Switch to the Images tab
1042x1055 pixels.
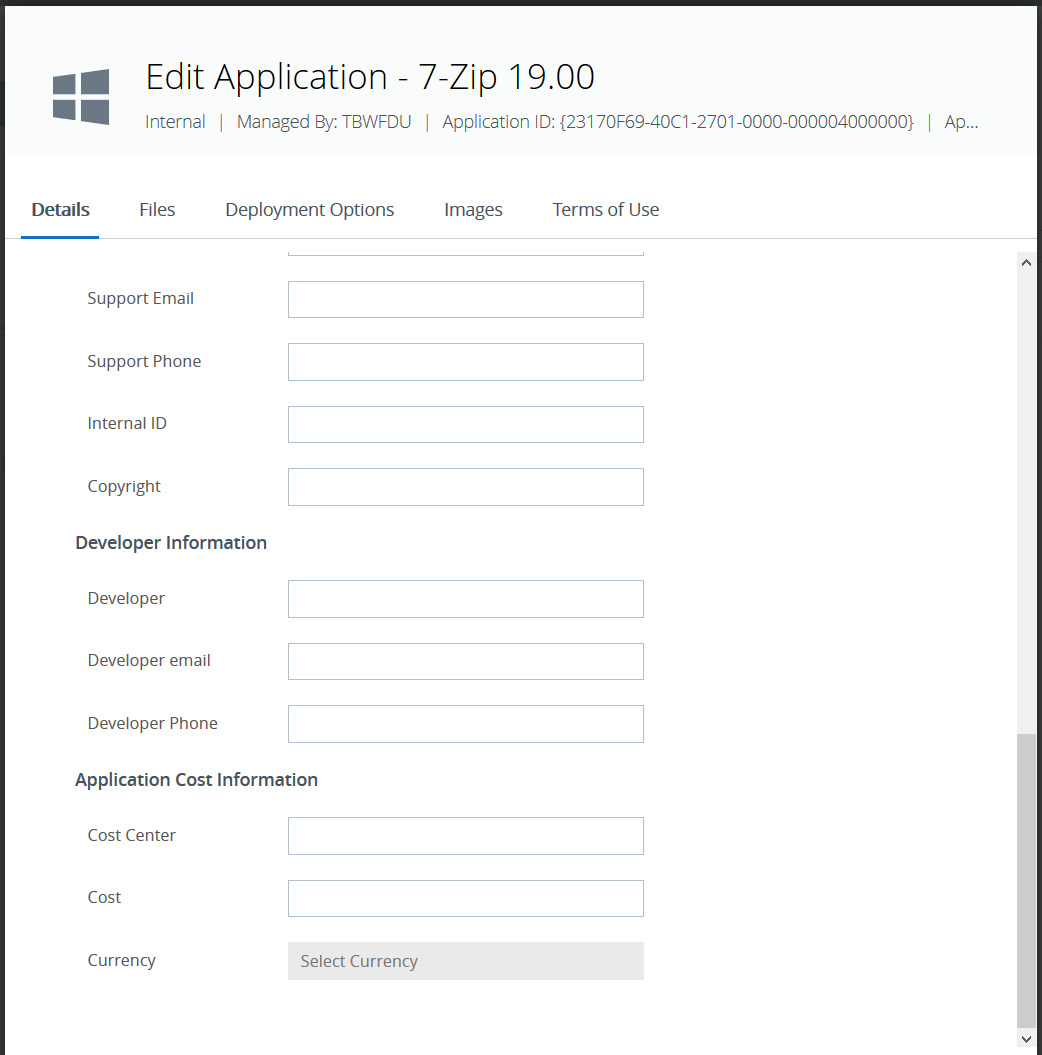473,210
